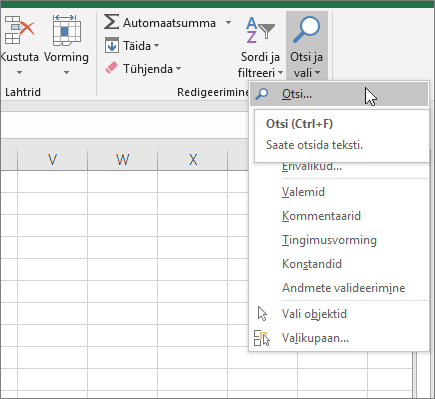The height and width of the screenshot is (399, 435).
Task: Collapse the Otsi ja vali dropdown arrow
Action: coord(317,72)
